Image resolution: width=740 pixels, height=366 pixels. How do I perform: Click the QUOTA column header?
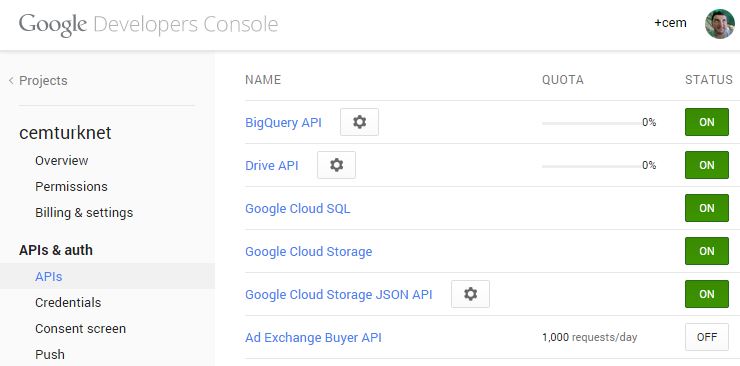(563, 80)
